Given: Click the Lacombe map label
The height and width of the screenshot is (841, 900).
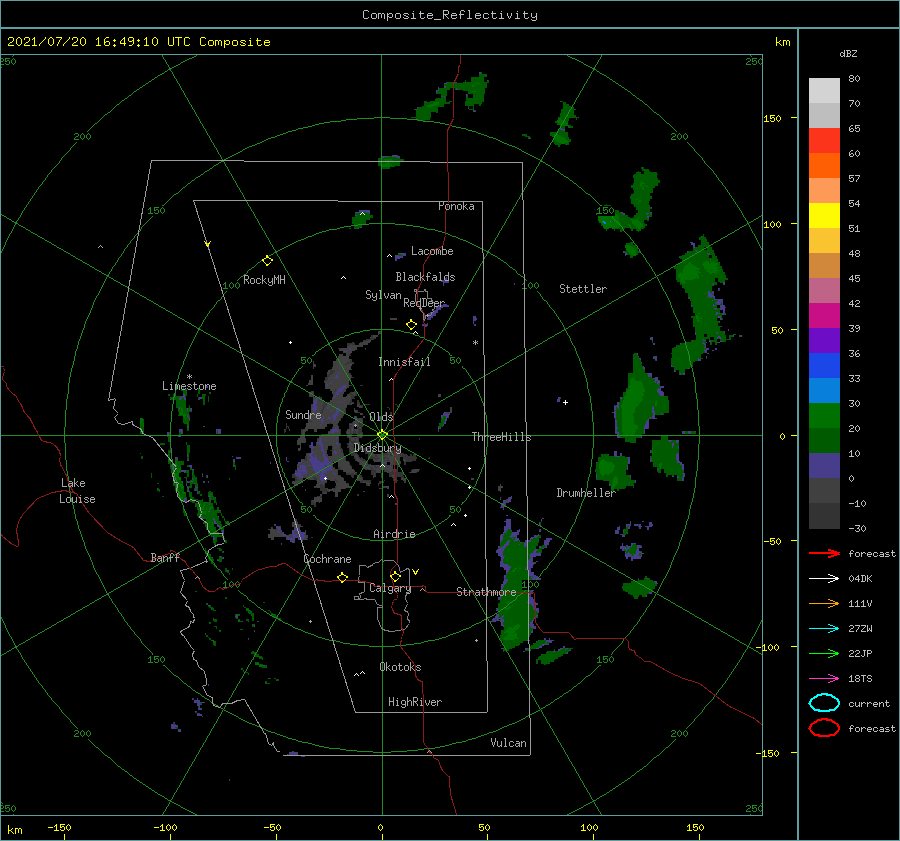Looking at the screenshot, I should pyautogui.click(x=432, y=251).
